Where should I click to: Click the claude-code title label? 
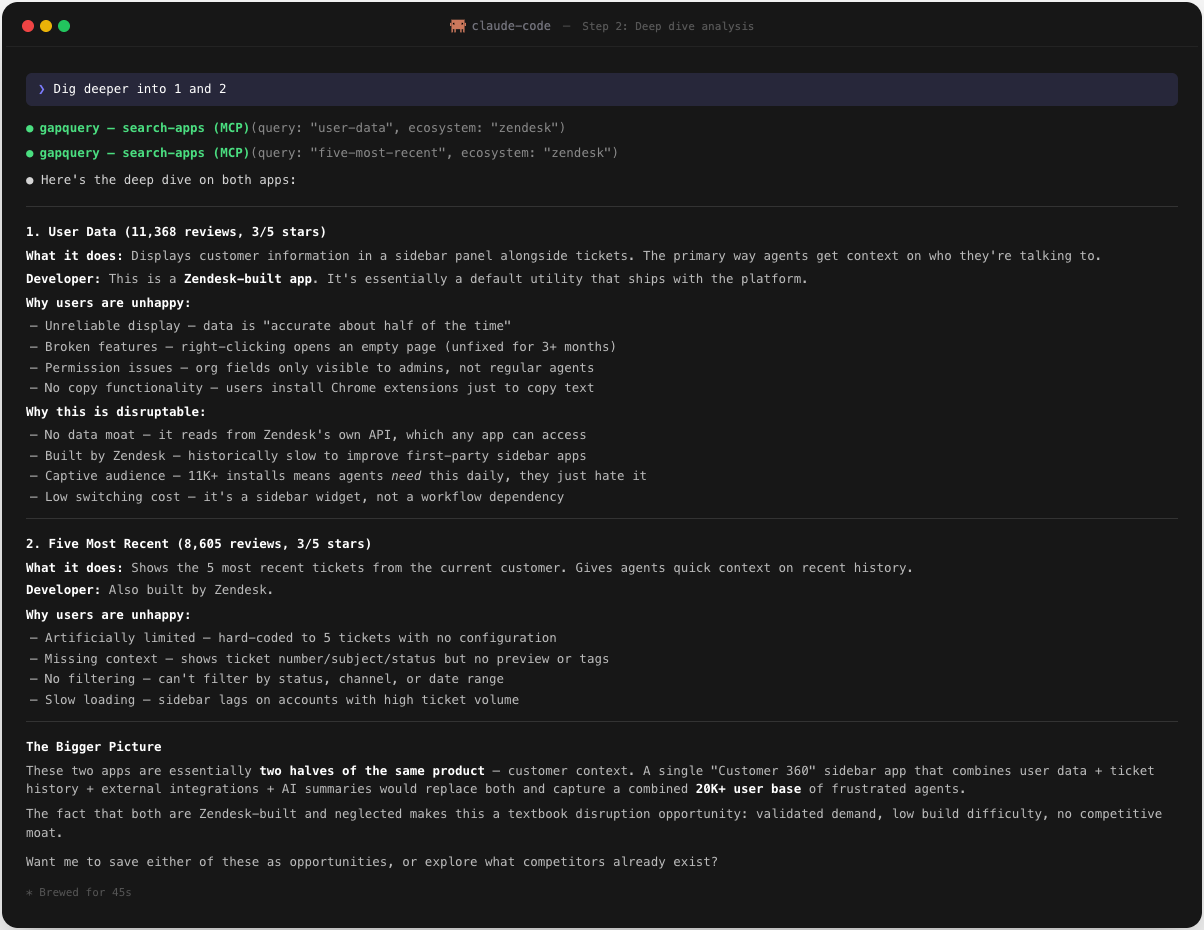(510, 26)
